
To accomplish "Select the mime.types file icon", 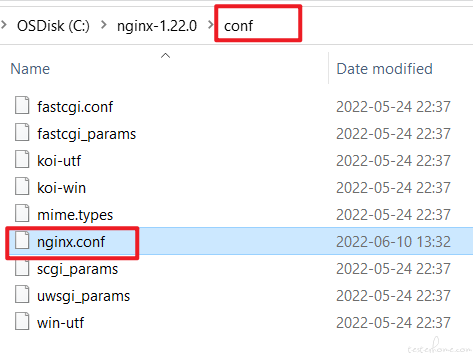I will tap(22, 213).
